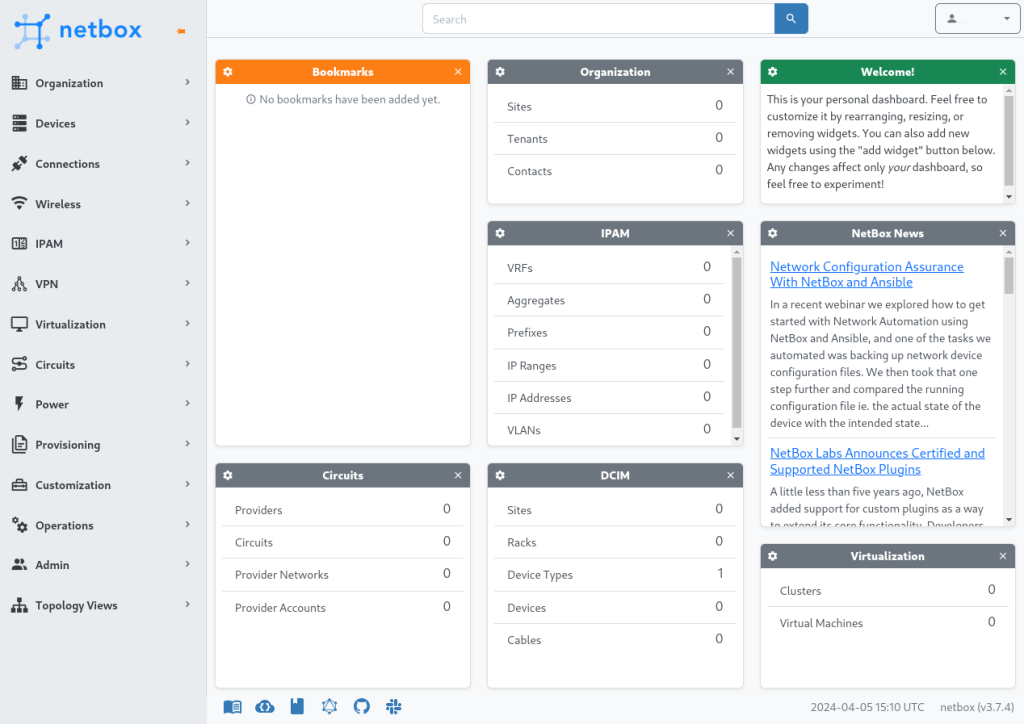Click the REST API cloud icon
The width and height of the screenshot is (1024, 724).
265,707
